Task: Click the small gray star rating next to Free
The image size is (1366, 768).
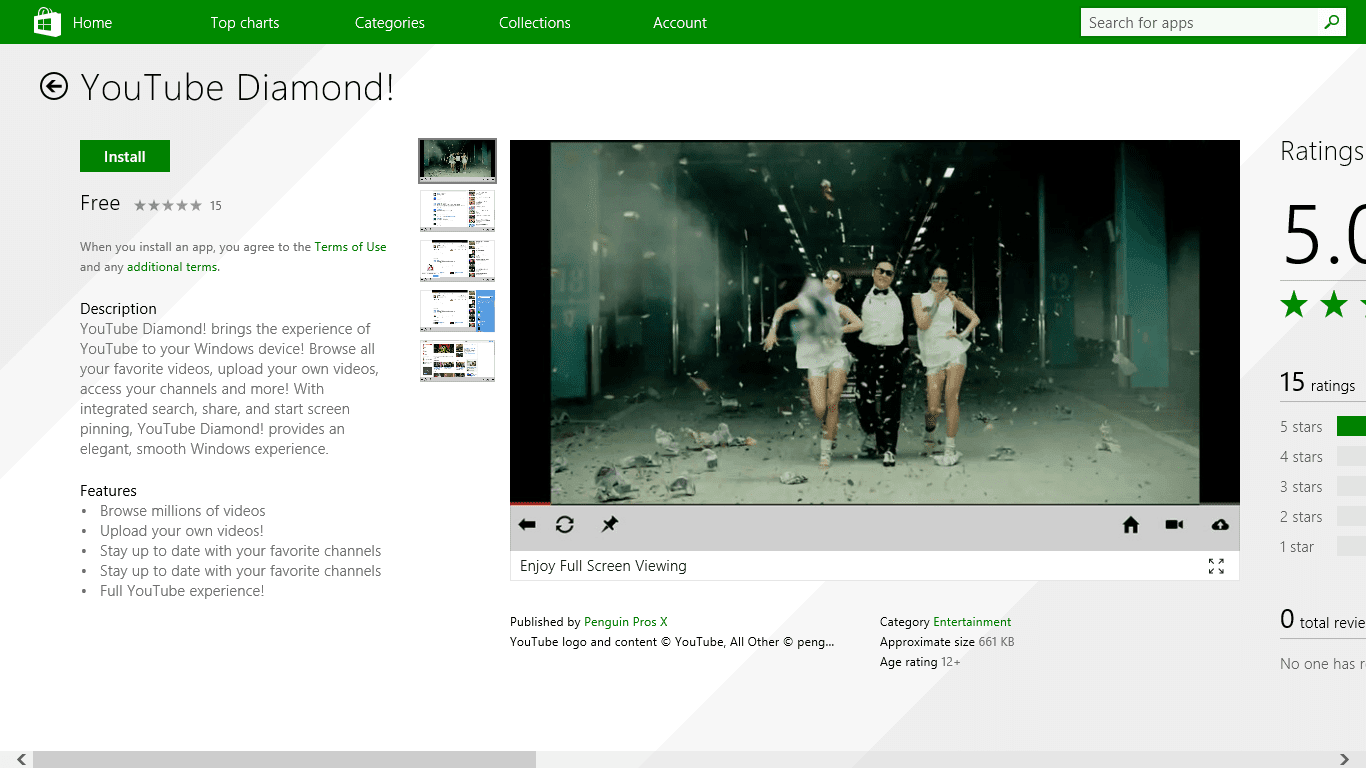Action: tap(168, 205)
